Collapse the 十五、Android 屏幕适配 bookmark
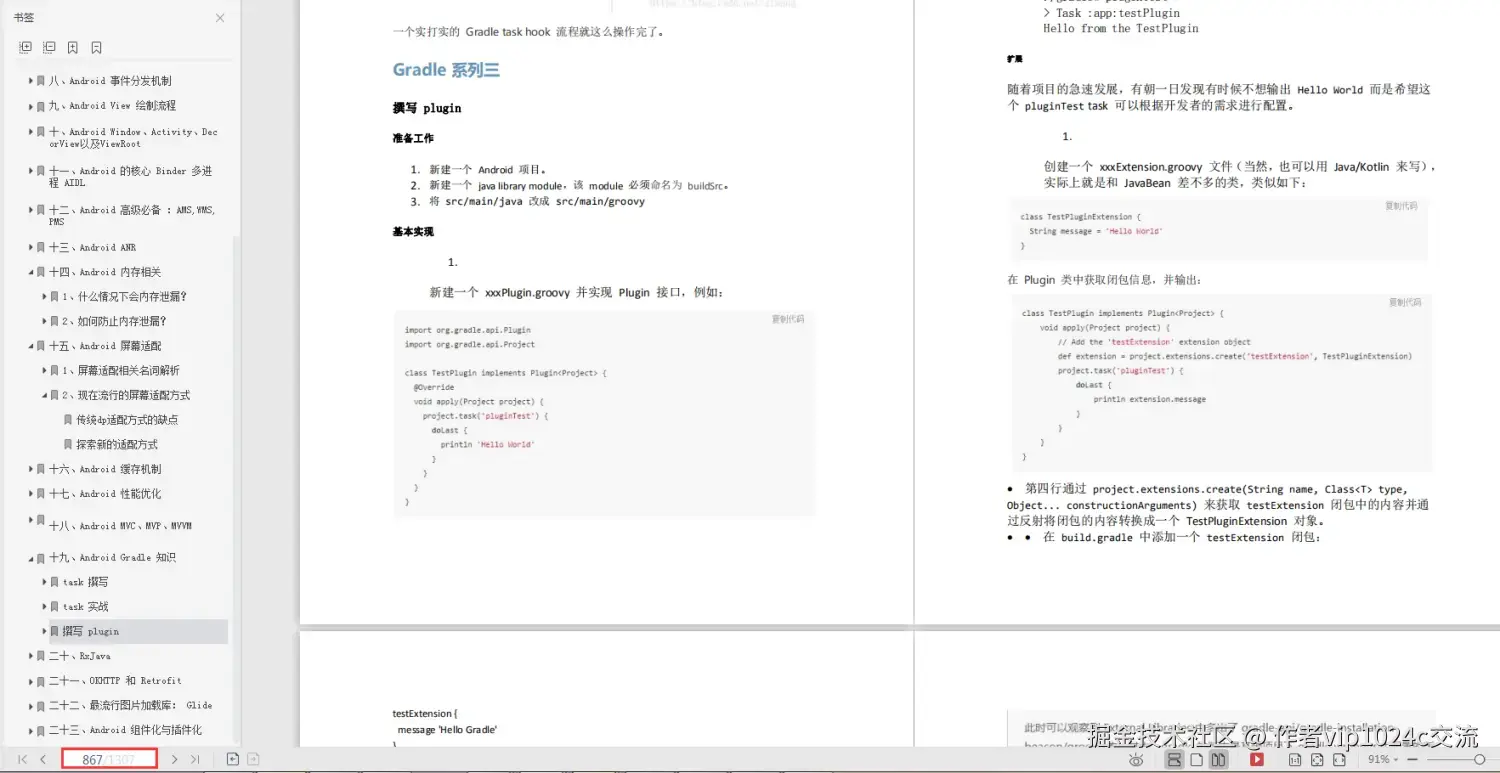Image resolution: width=1500 pixels, height=773 pixels. tap(33, 345)
